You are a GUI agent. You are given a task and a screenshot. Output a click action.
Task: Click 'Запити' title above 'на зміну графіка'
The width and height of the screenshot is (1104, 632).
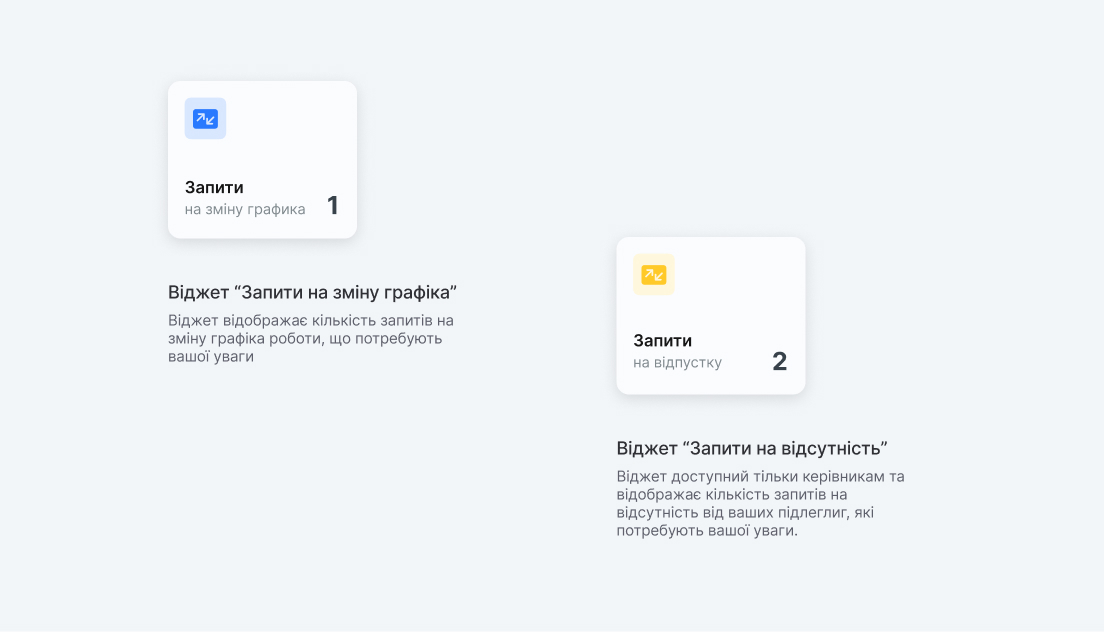[214, 187]
